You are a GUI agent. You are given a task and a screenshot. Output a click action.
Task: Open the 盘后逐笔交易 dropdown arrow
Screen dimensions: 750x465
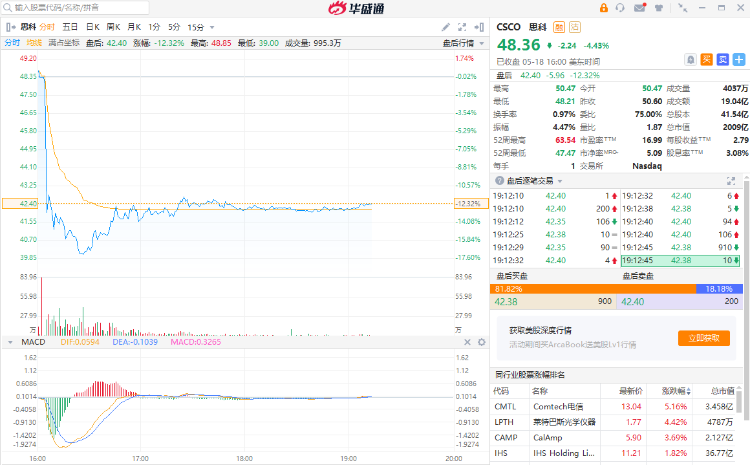click(560, 181)
